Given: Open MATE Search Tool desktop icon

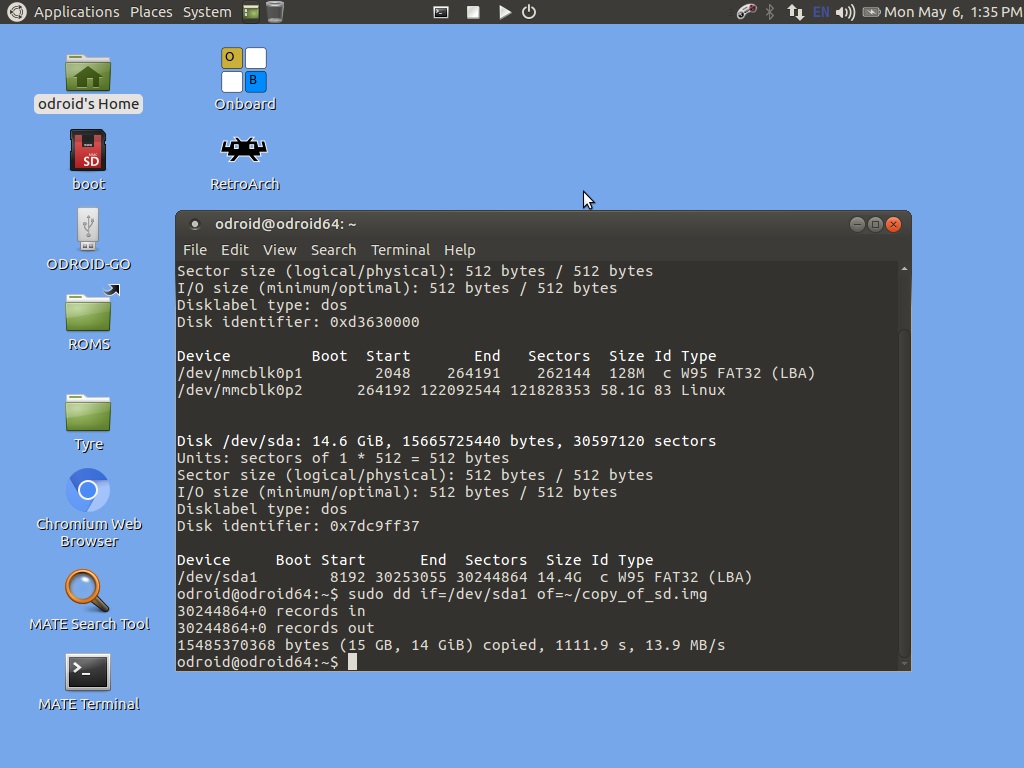Looking at the screenshot, I should tap(88, 591).
